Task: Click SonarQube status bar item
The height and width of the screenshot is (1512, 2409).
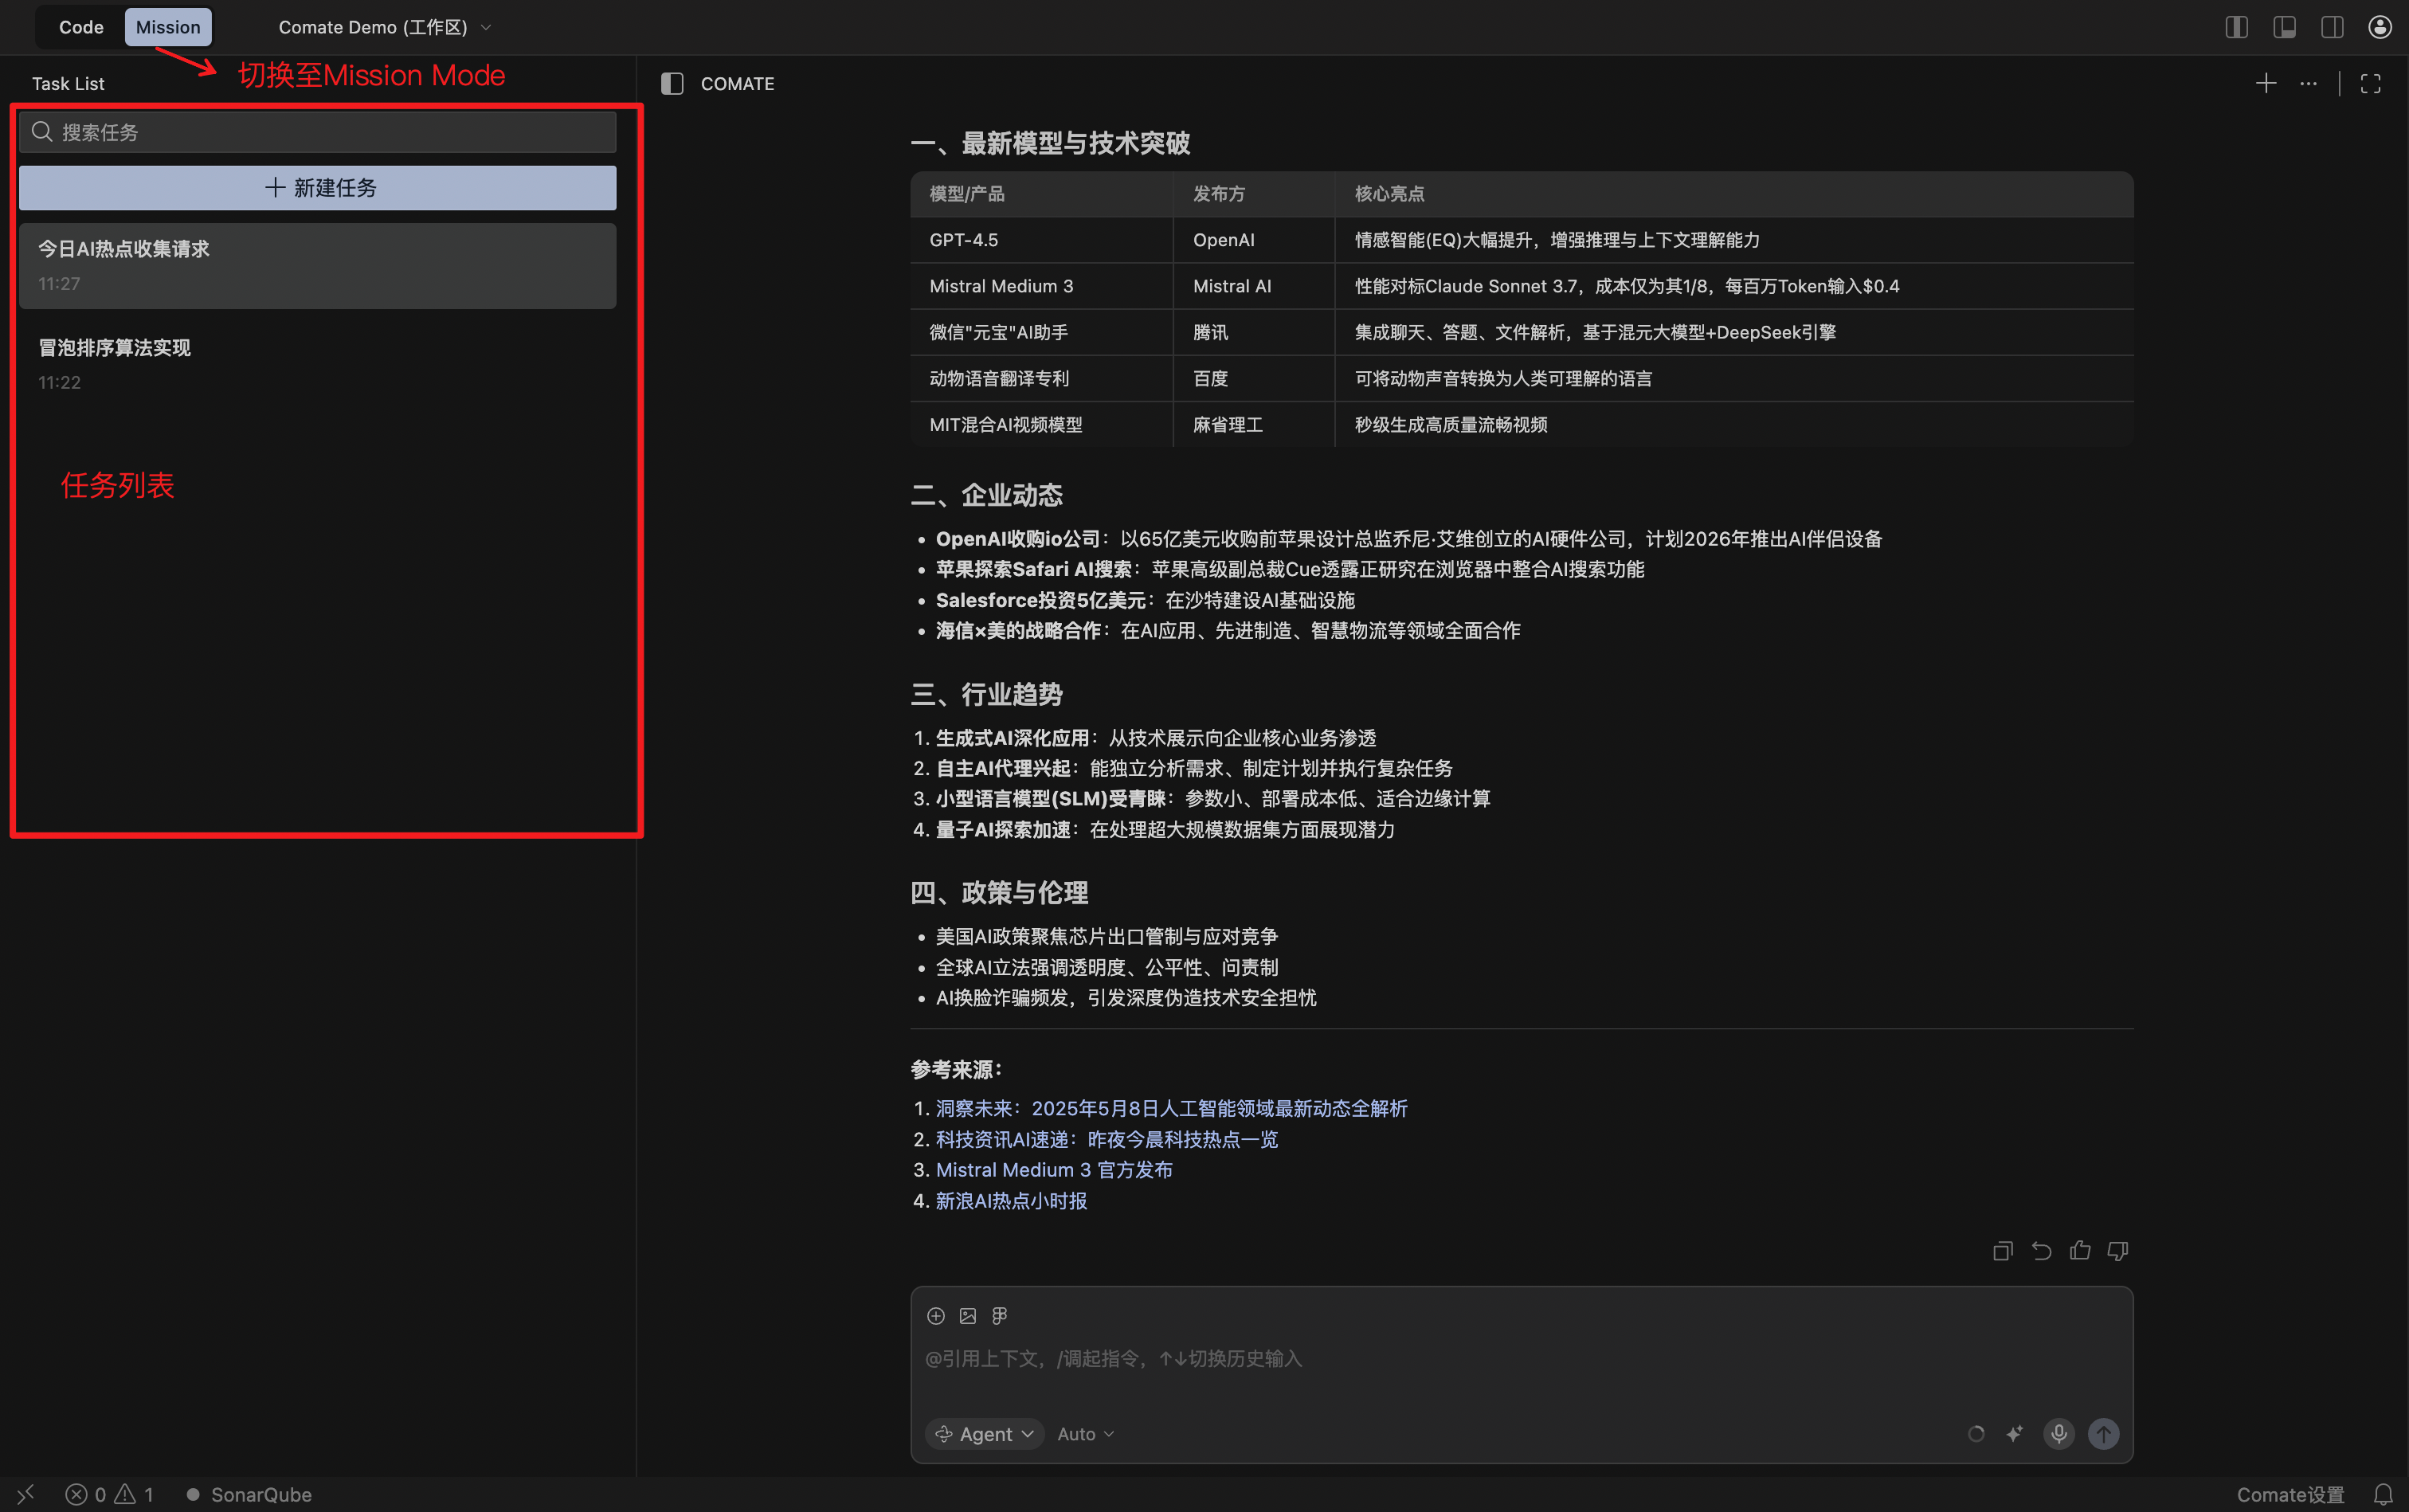Action: point(249,1495)
